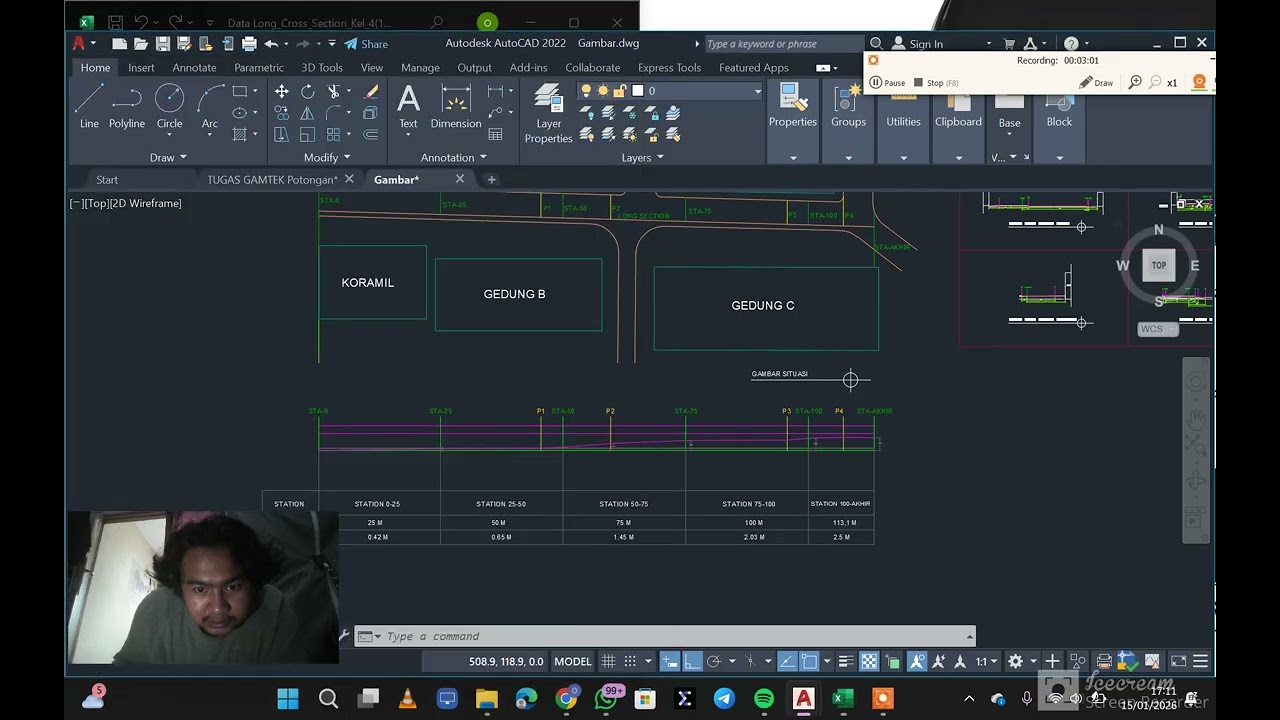The height and width of the screenshot is (720, 1280).
Task: Expand the Layers panel dropdown
Action: click(642, 158)
